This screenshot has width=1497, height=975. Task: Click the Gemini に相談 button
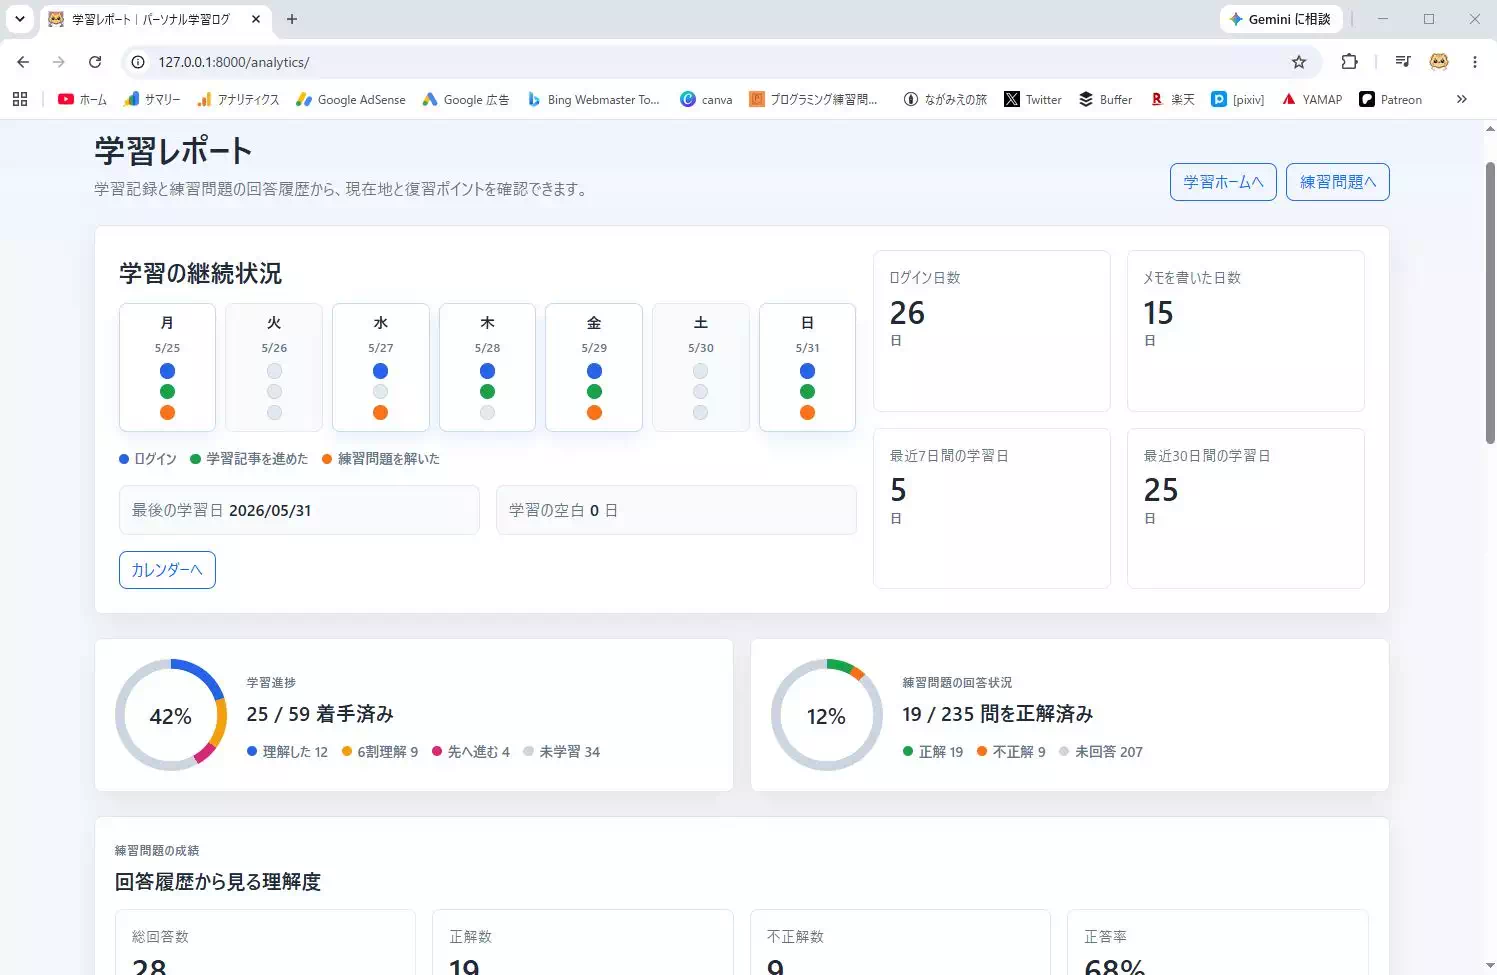(x=1280, y=19)
